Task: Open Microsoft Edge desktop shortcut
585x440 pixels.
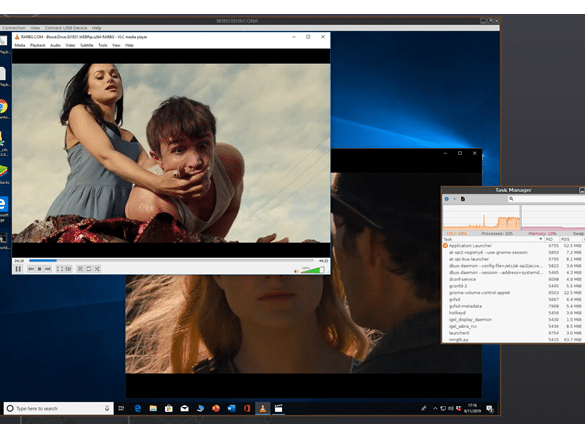Action: 4,209
